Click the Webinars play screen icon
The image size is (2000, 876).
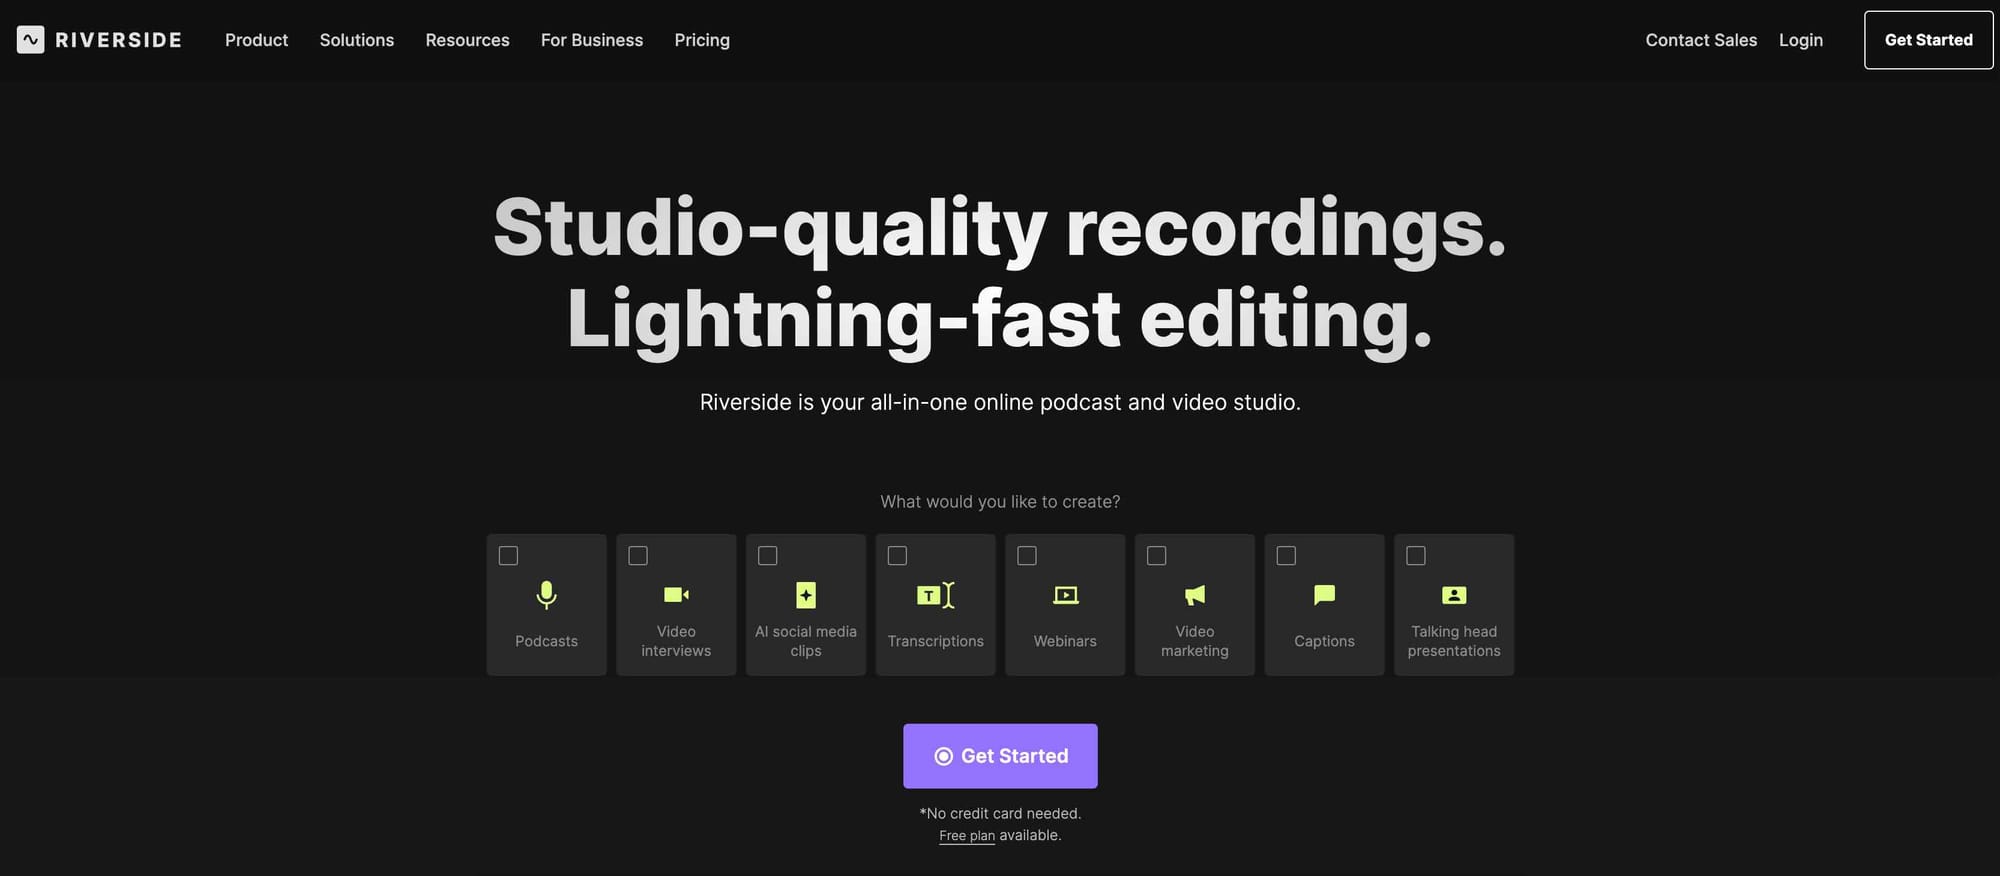1066,595
